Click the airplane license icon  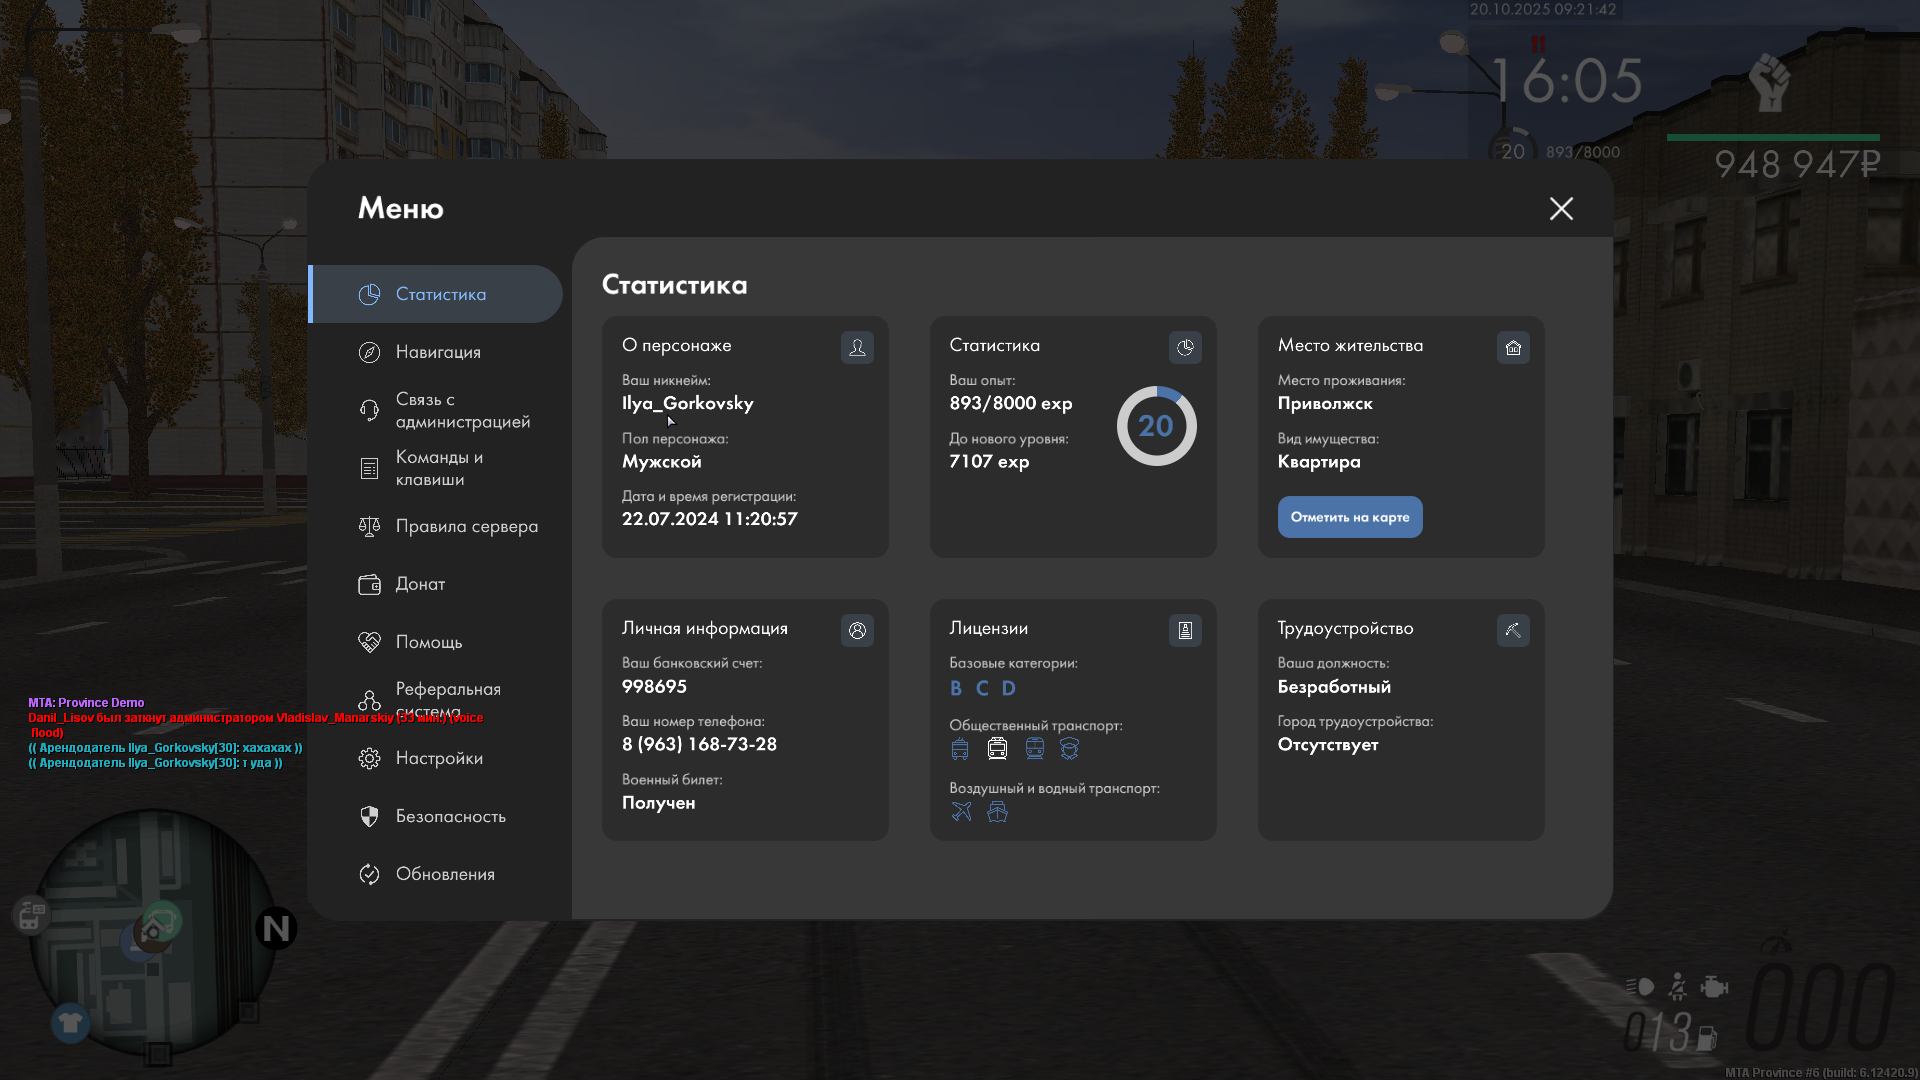[x=961, y=811]
